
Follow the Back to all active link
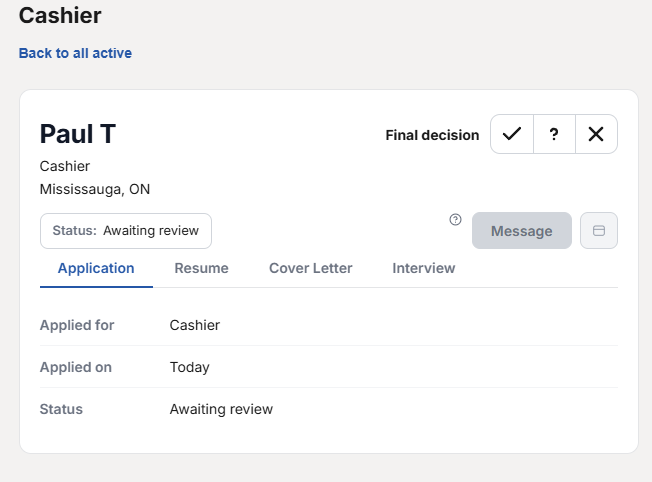pos(75,53)
